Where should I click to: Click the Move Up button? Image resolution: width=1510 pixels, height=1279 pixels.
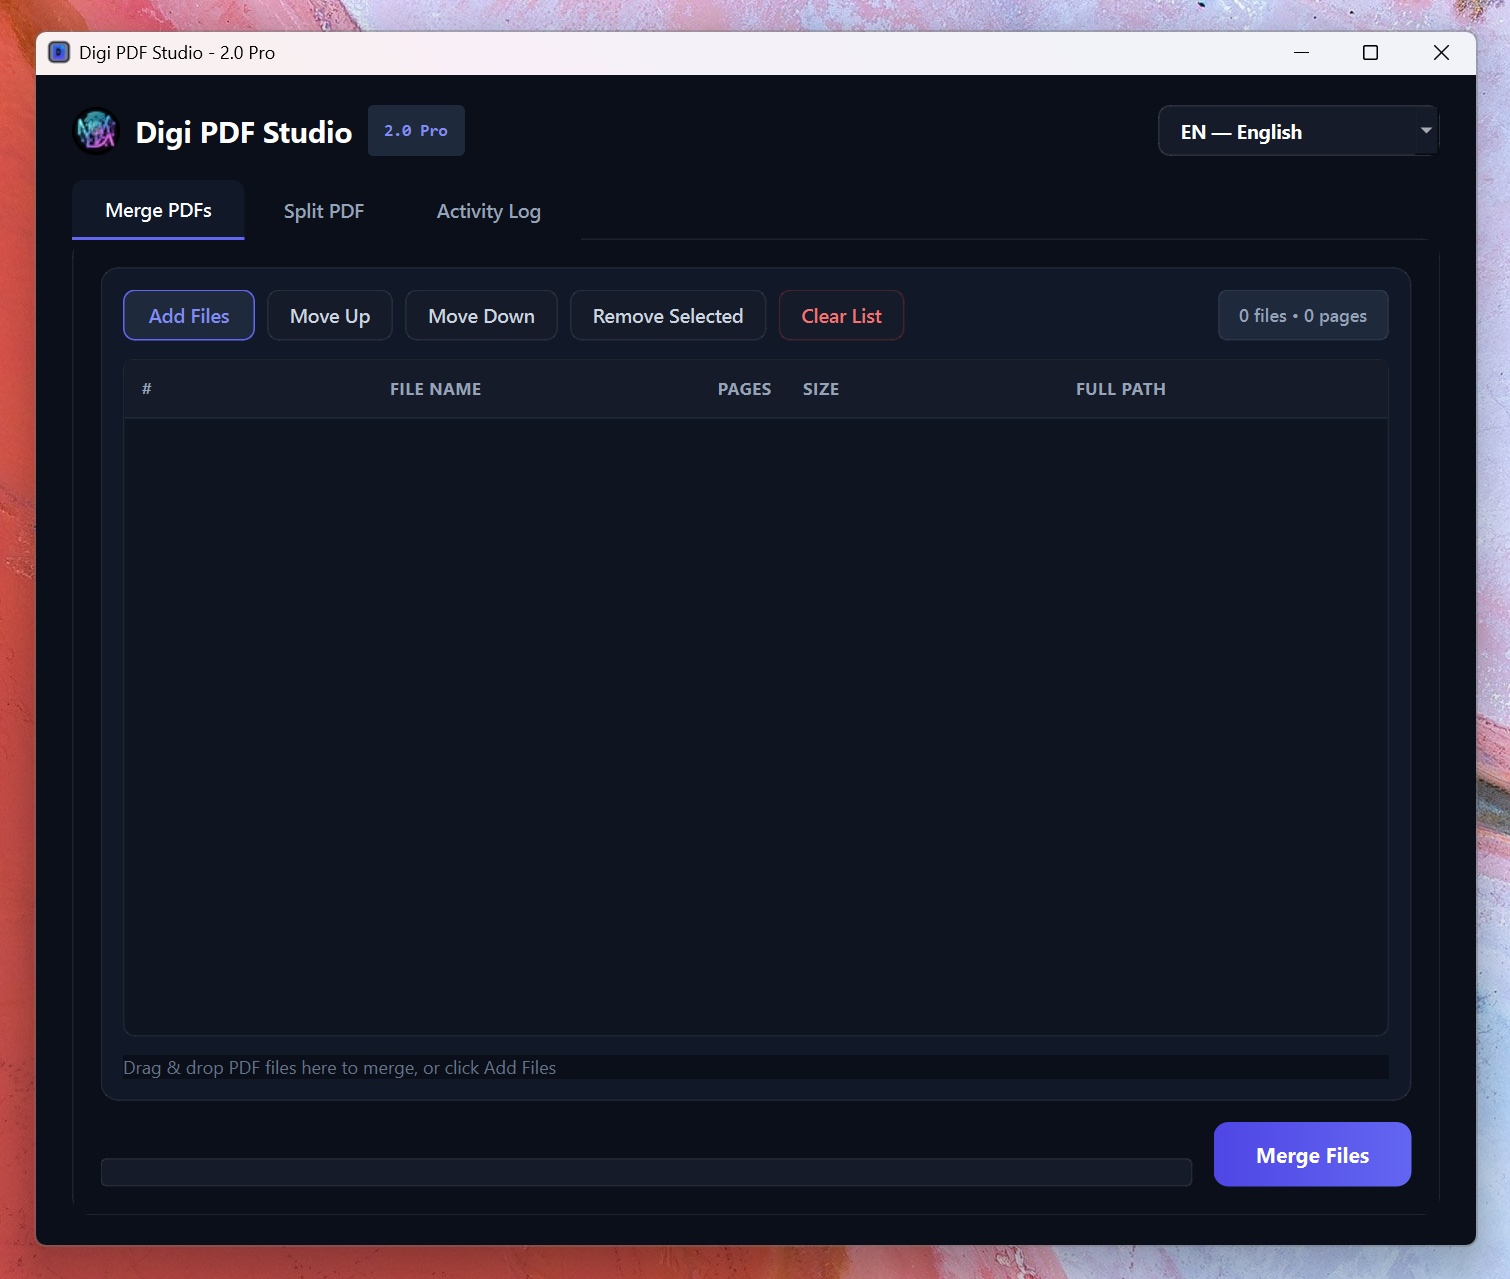pyautogui.click(x=330, y=316)
